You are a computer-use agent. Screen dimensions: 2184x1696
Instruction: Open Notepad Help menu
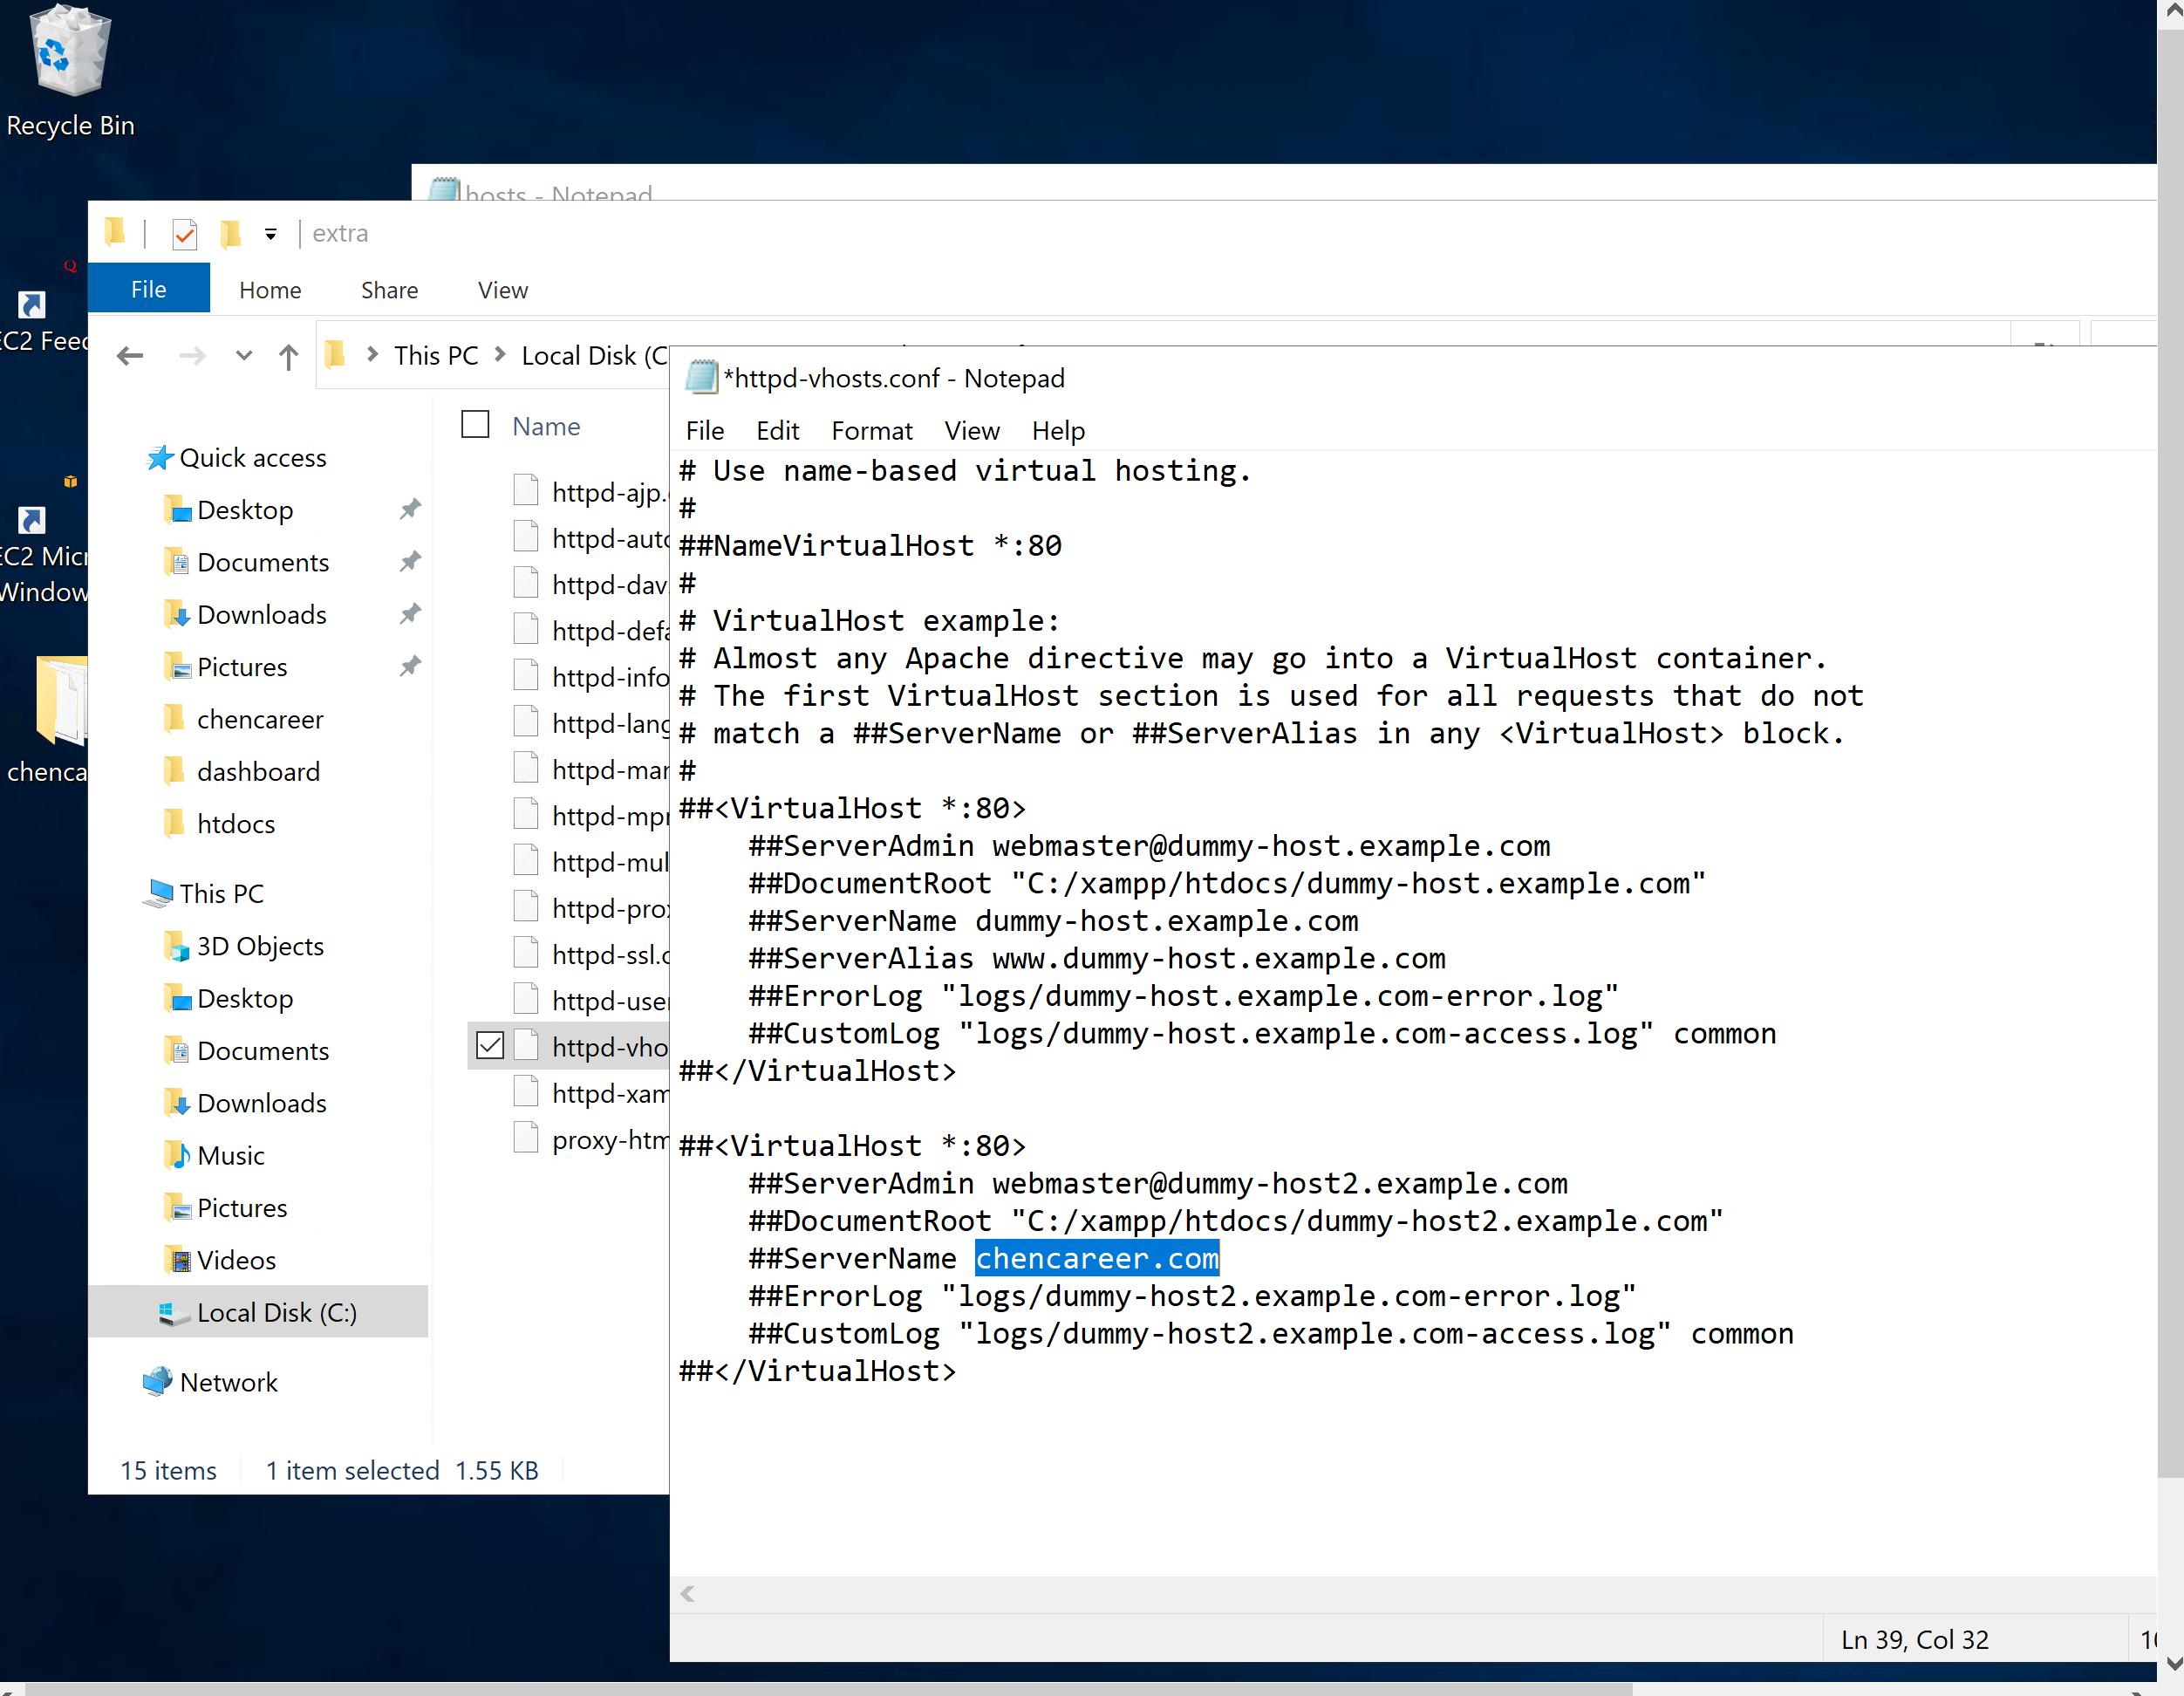tap(1058, 431)
